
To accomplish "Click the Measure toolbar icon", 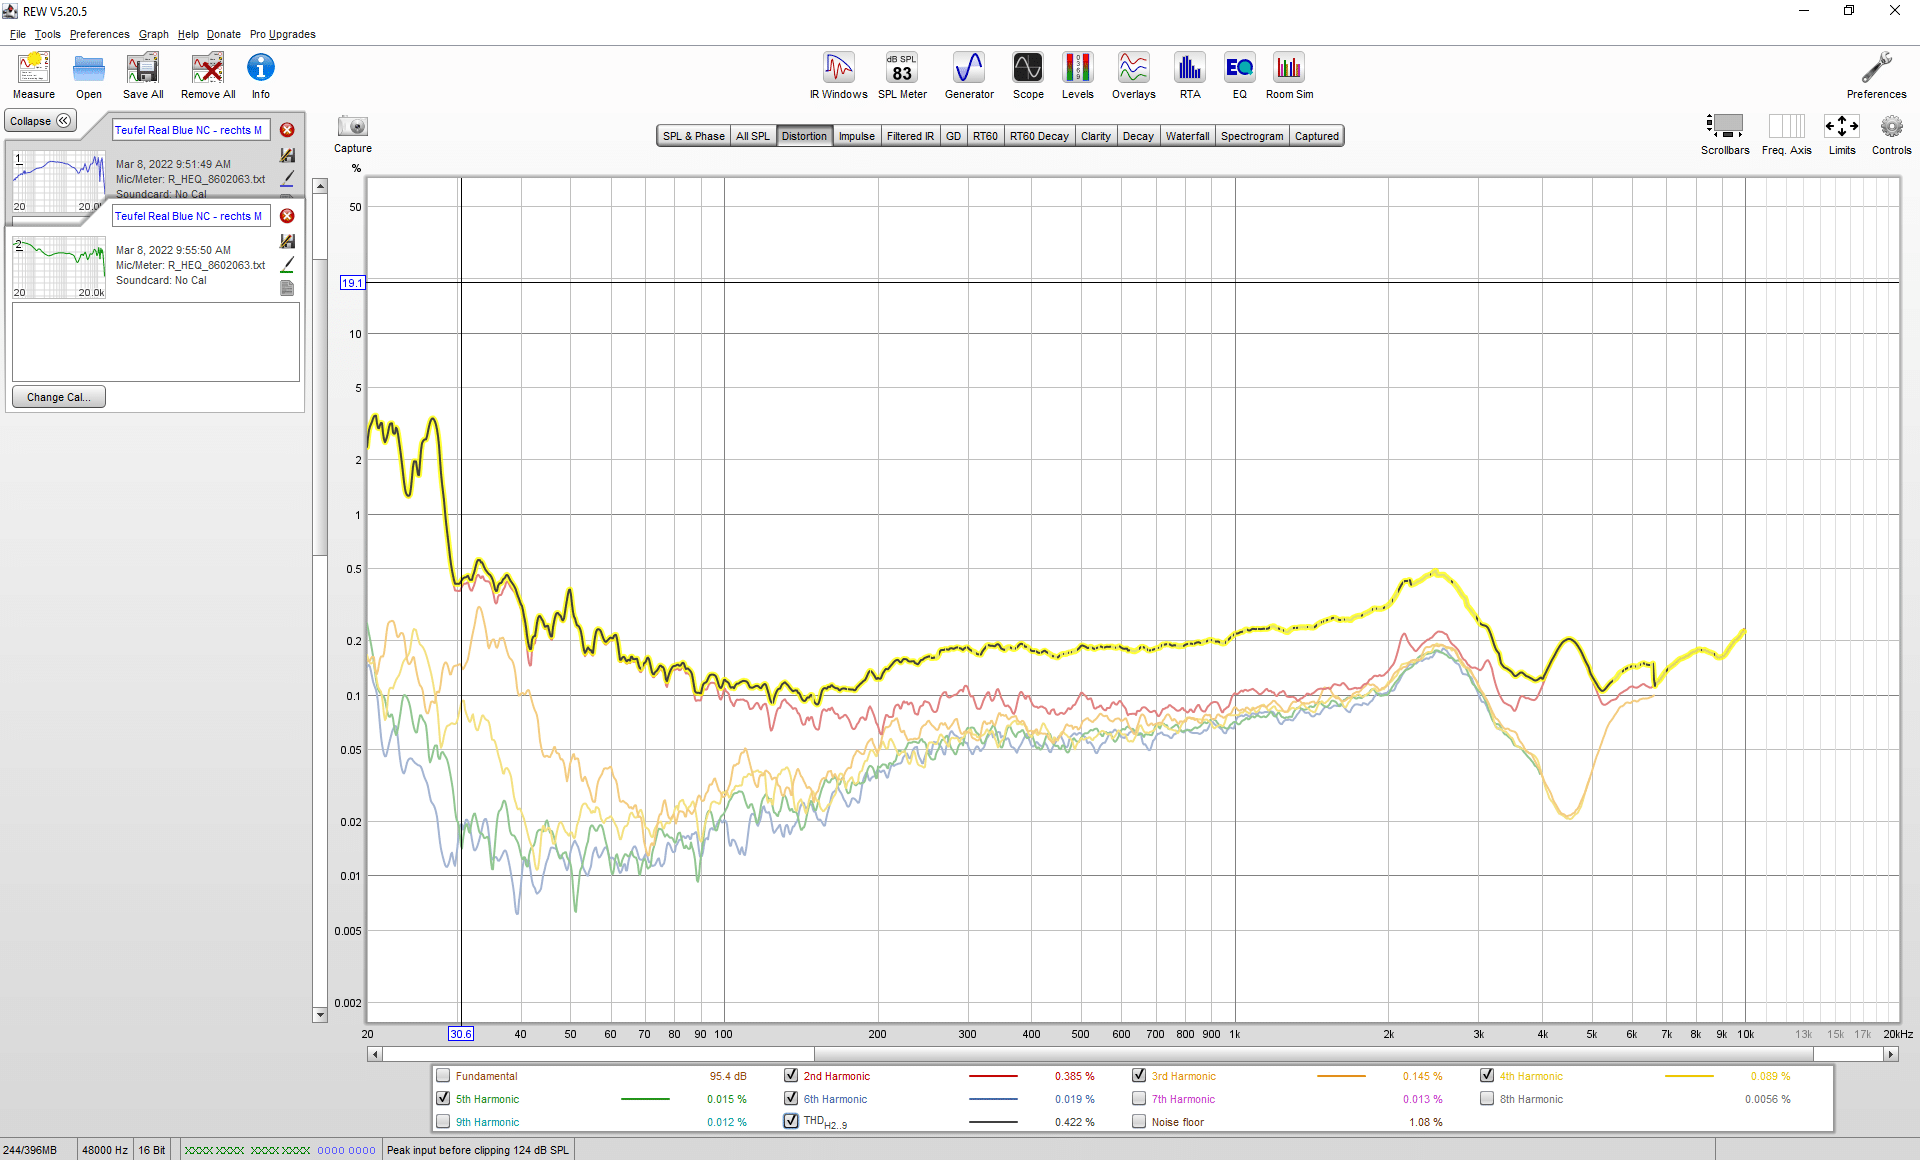I will click(34, 75).
